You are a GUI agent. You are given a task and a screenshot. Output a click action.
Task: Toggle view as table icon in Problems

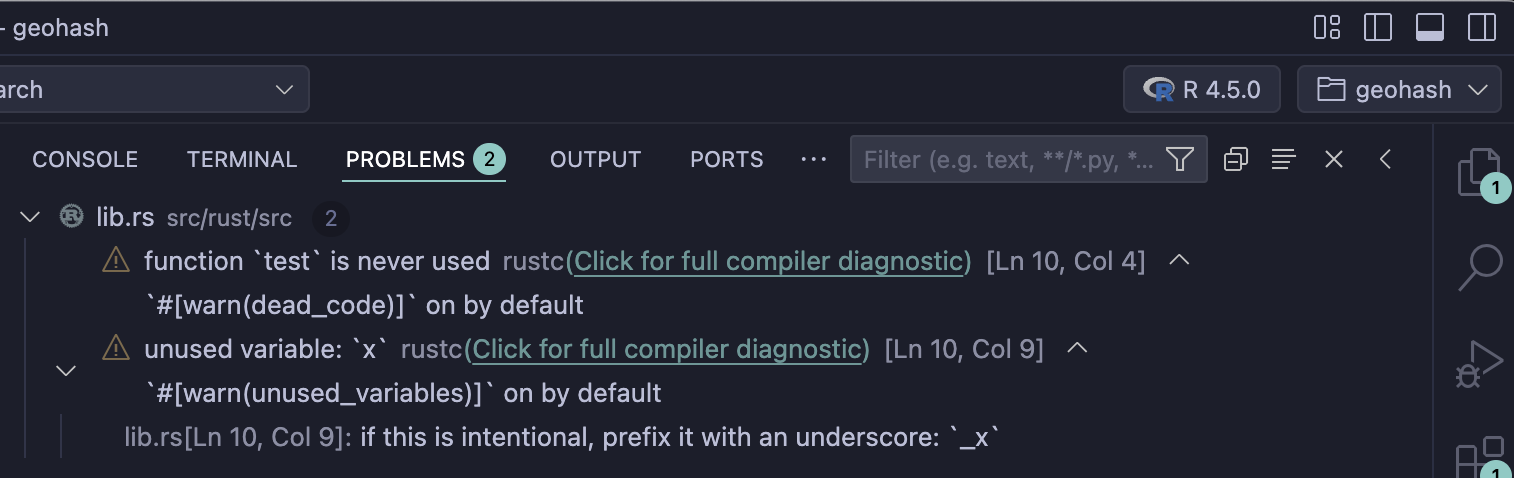[1284, 159]
